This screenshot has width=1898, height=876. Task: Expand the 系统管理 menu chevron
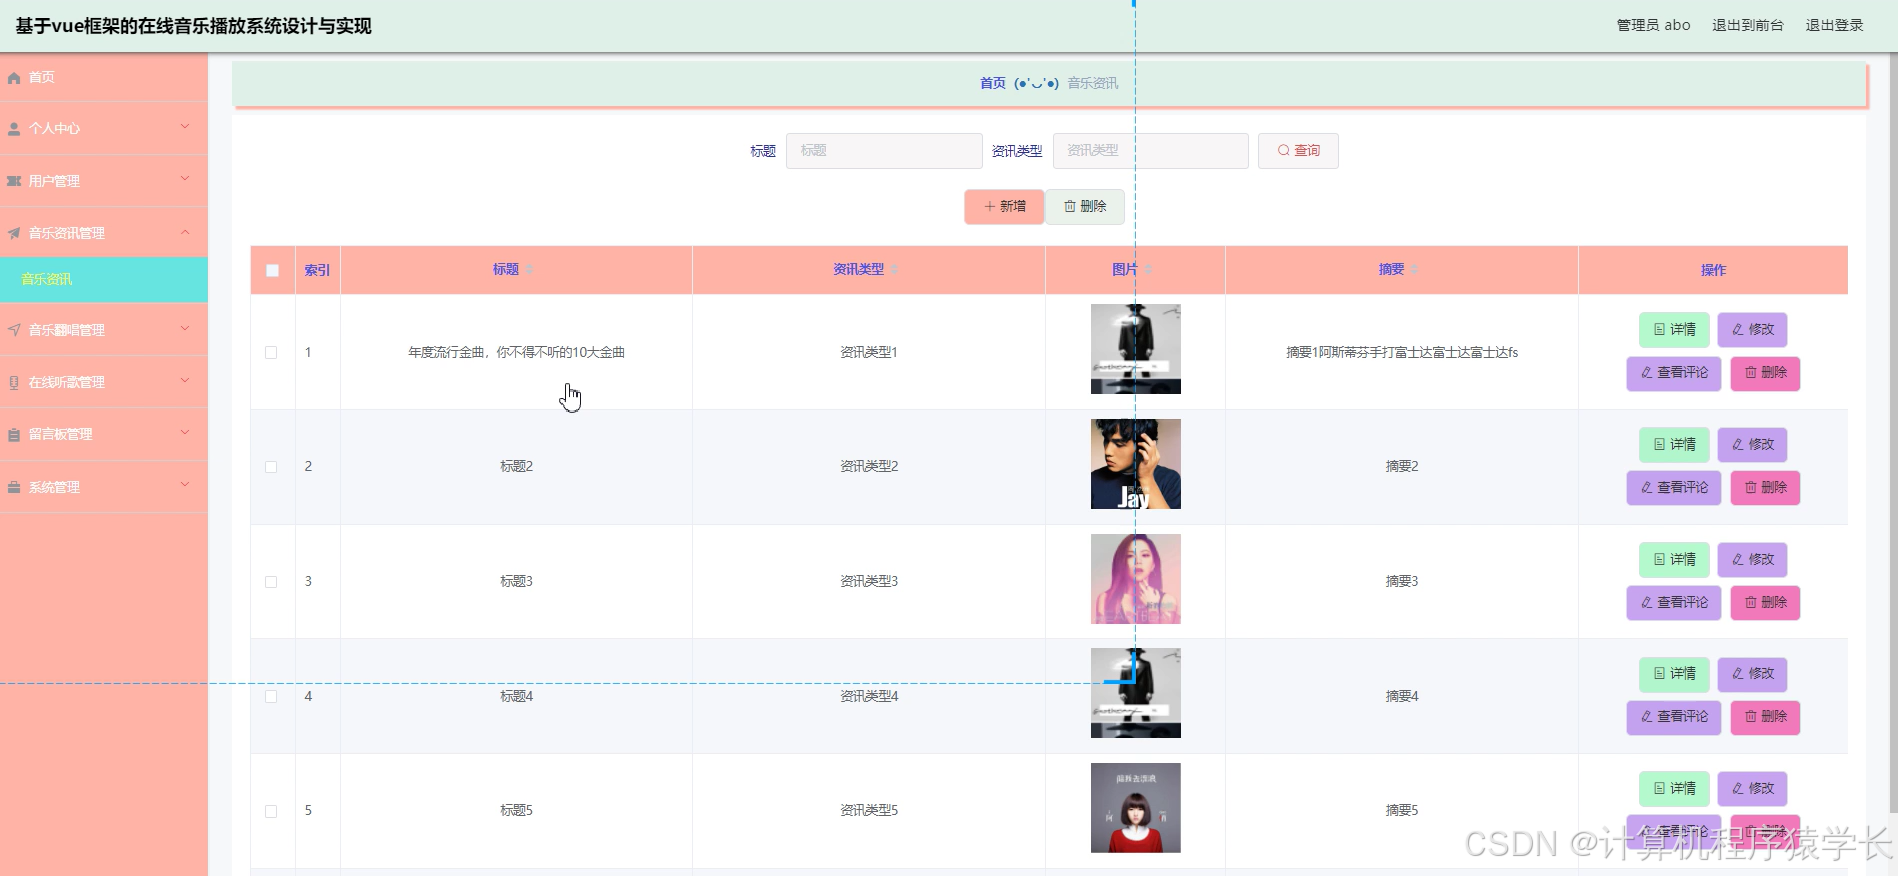185,484
